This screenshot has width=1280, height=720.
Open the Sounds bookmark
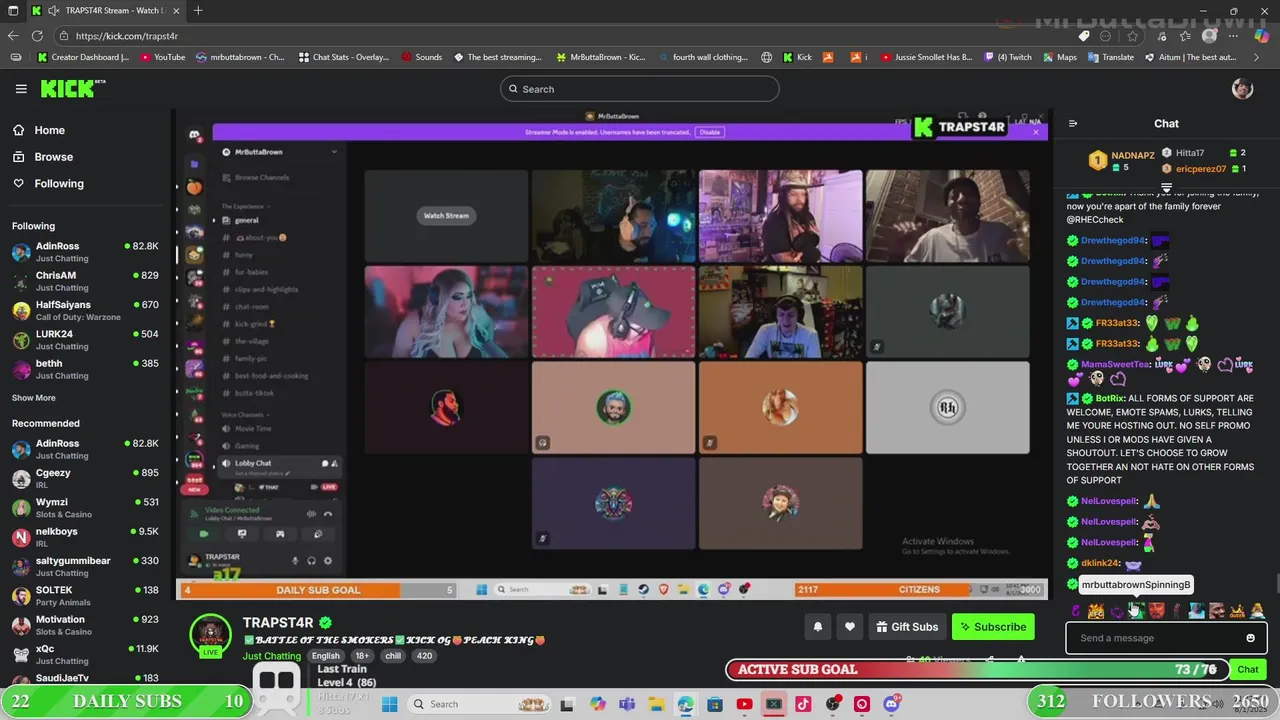coord(421,57)
